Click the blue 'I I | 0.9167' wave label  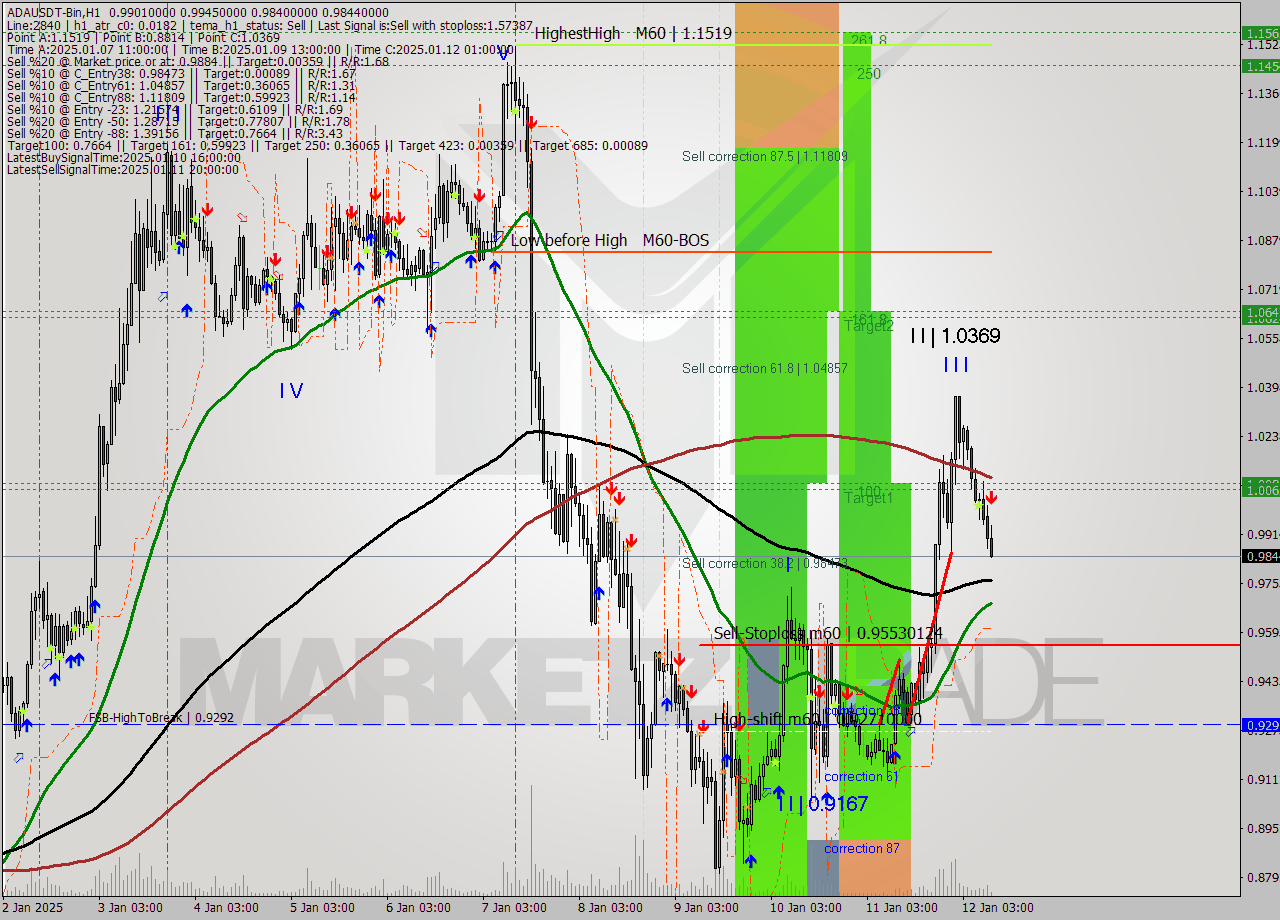(x=821, y=803)
